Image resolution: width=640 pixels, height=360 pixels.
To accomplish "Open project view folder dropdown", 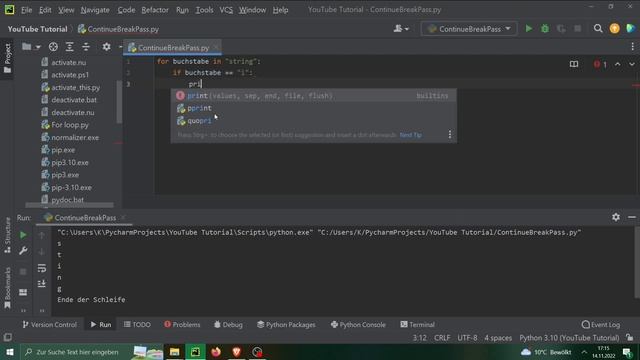I will click(x=31, y=47).
